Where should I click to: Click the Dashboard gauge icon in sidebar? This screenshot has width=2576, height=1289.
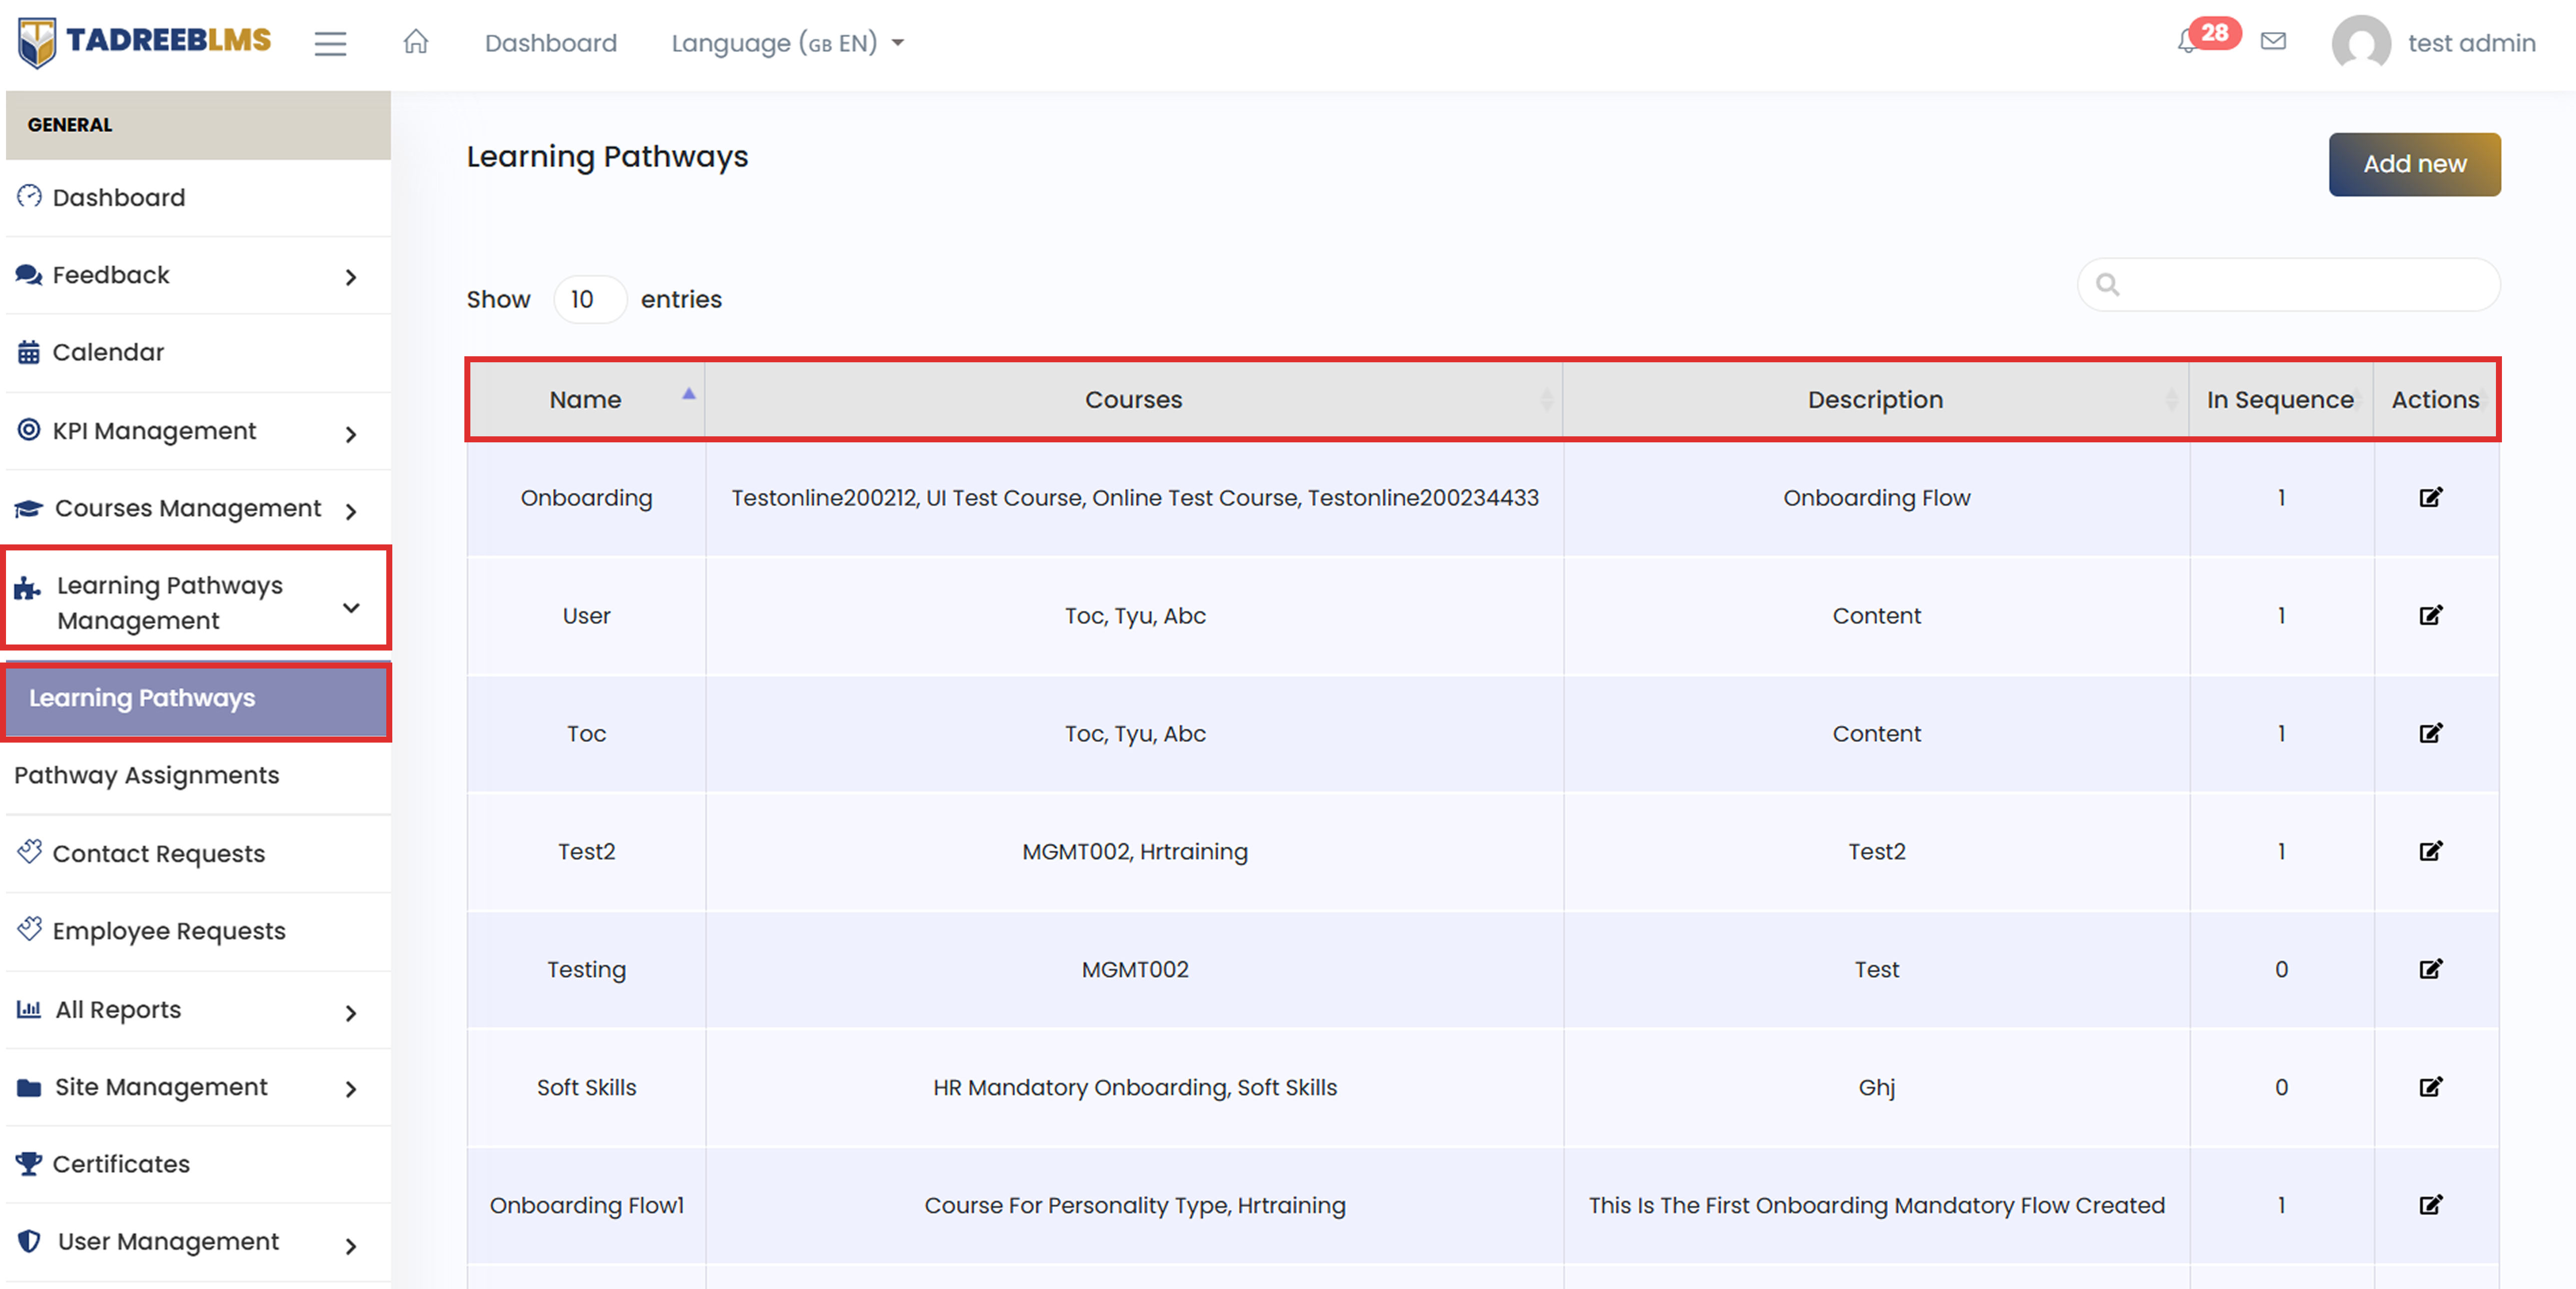tap(29, 196)
